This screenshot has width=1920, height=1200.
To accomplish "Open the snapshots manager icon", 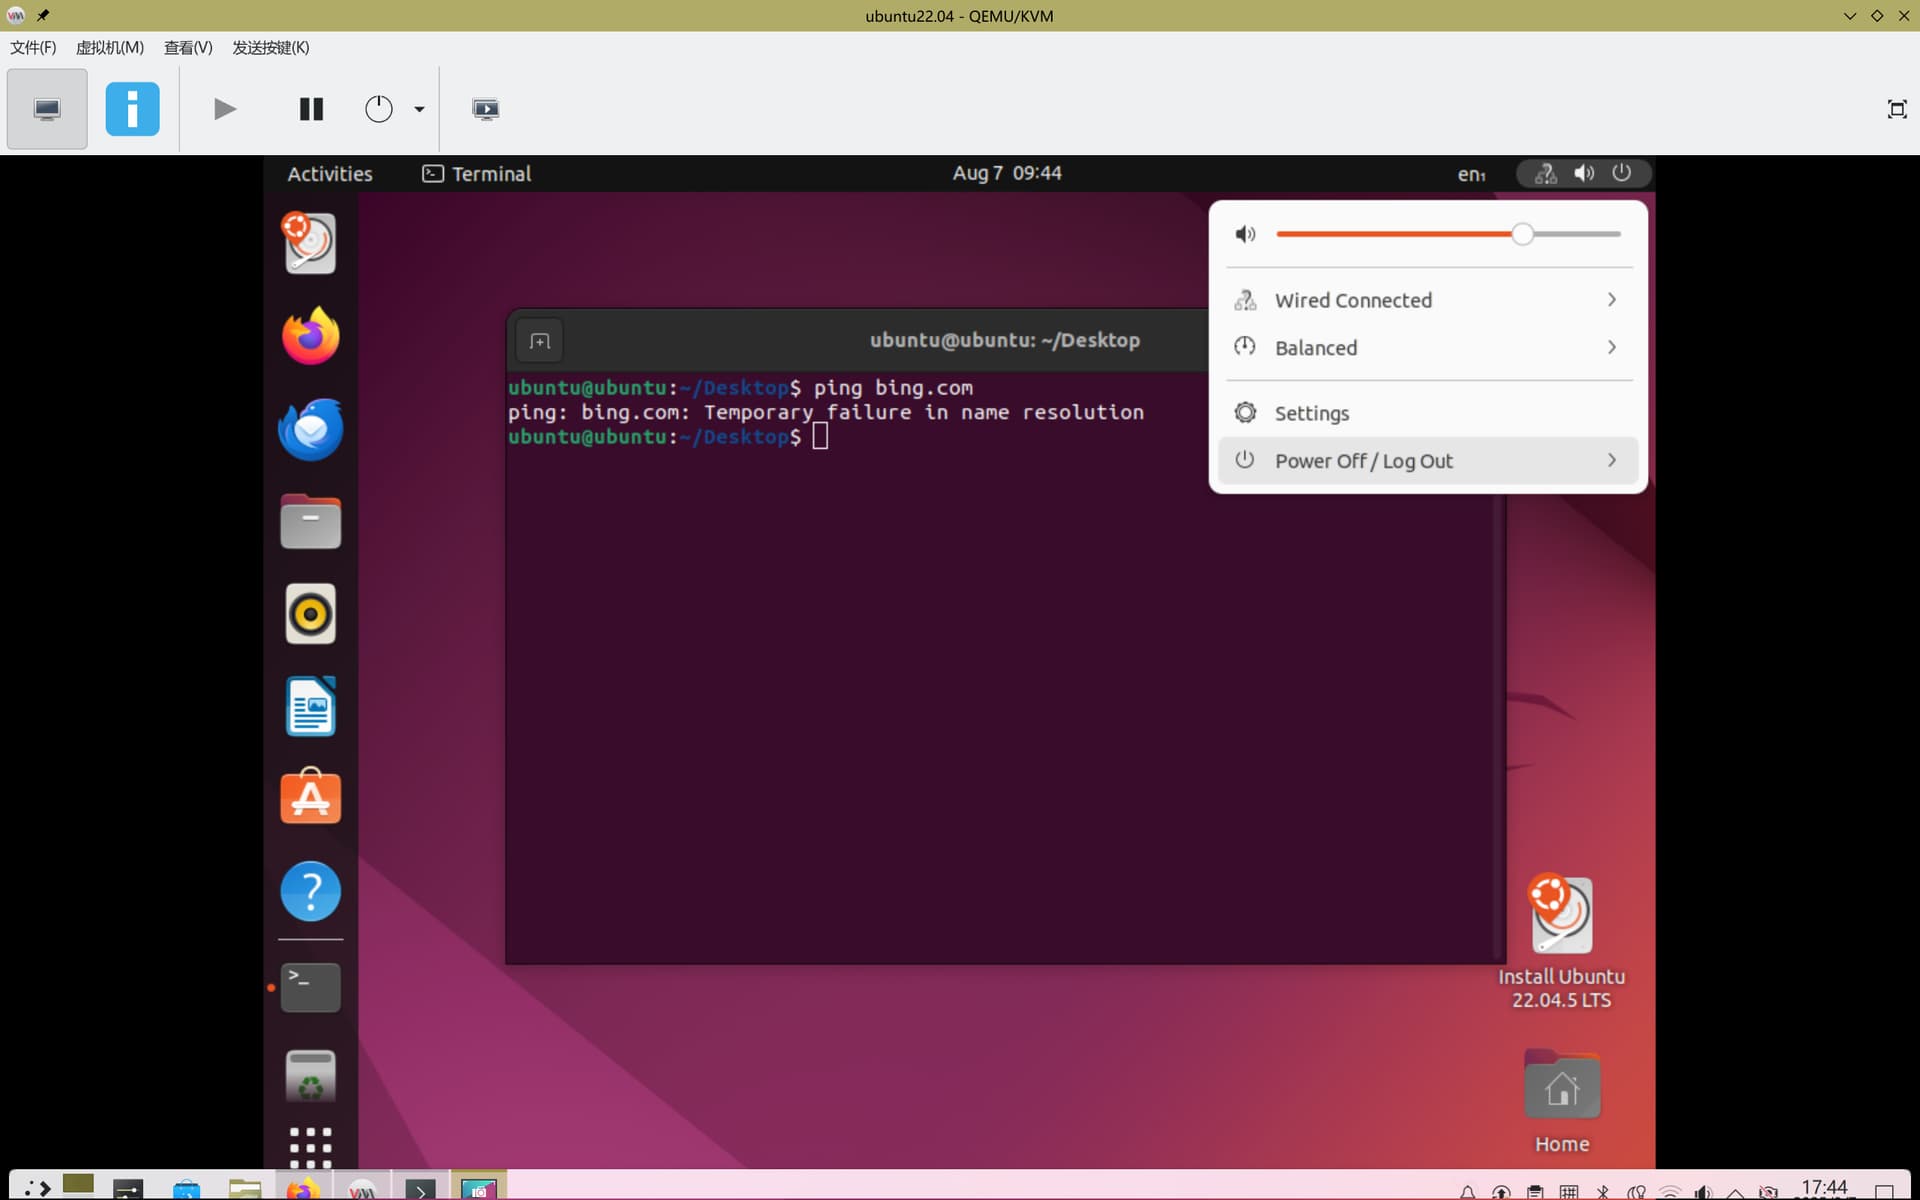I will coord(485,109).
